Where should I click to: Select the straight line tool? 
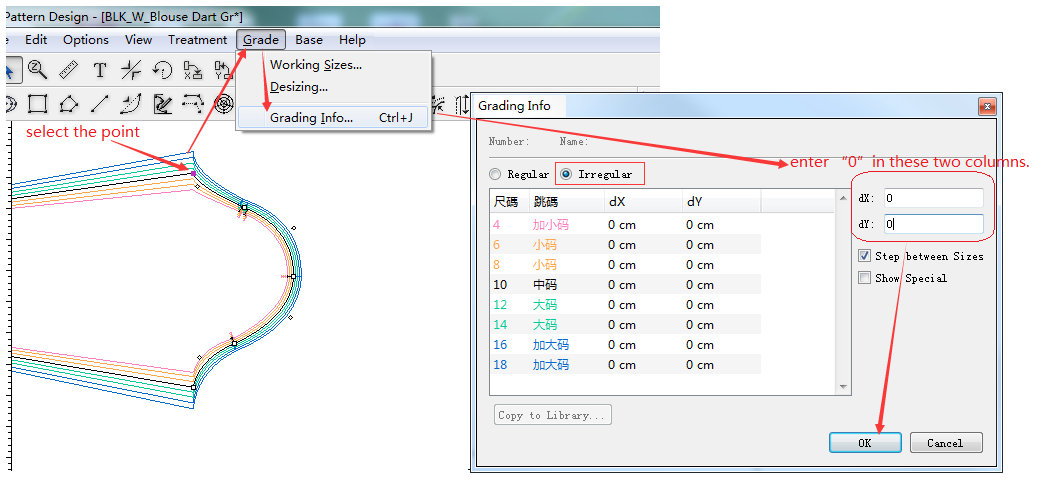click(99, 104)
